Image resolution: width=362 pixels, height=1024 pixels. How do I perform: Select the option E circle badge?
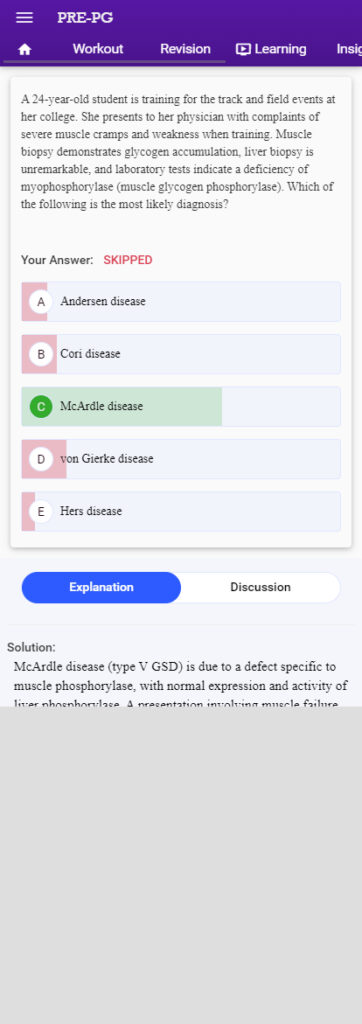41,511
